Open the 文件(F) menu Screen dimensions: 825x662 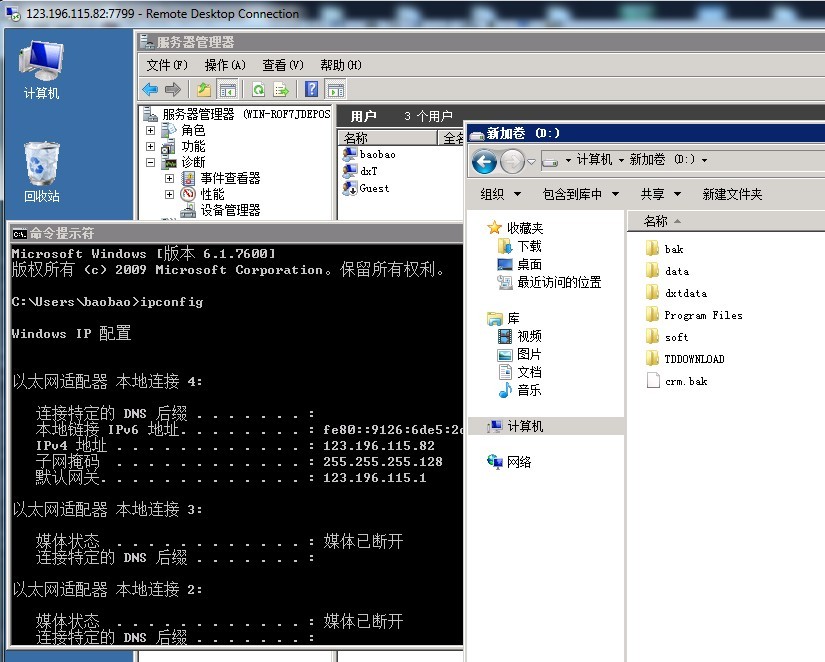pyautogui.click(x=167, y=65)
